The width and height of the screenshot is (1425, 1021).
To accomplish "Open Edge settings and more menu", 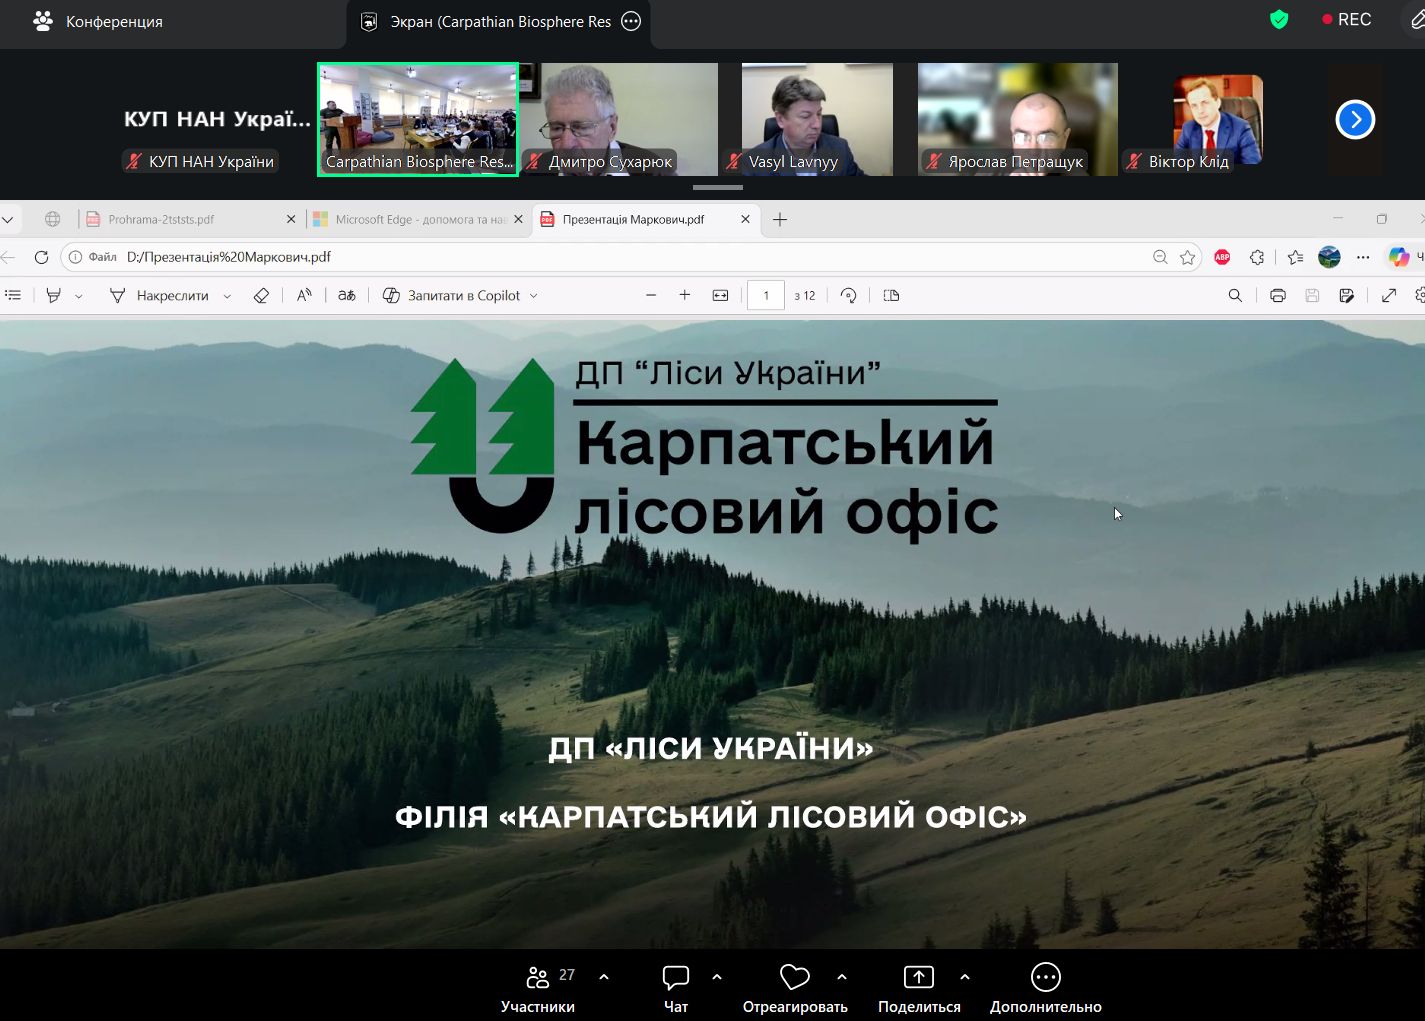I will (1363, 257).
